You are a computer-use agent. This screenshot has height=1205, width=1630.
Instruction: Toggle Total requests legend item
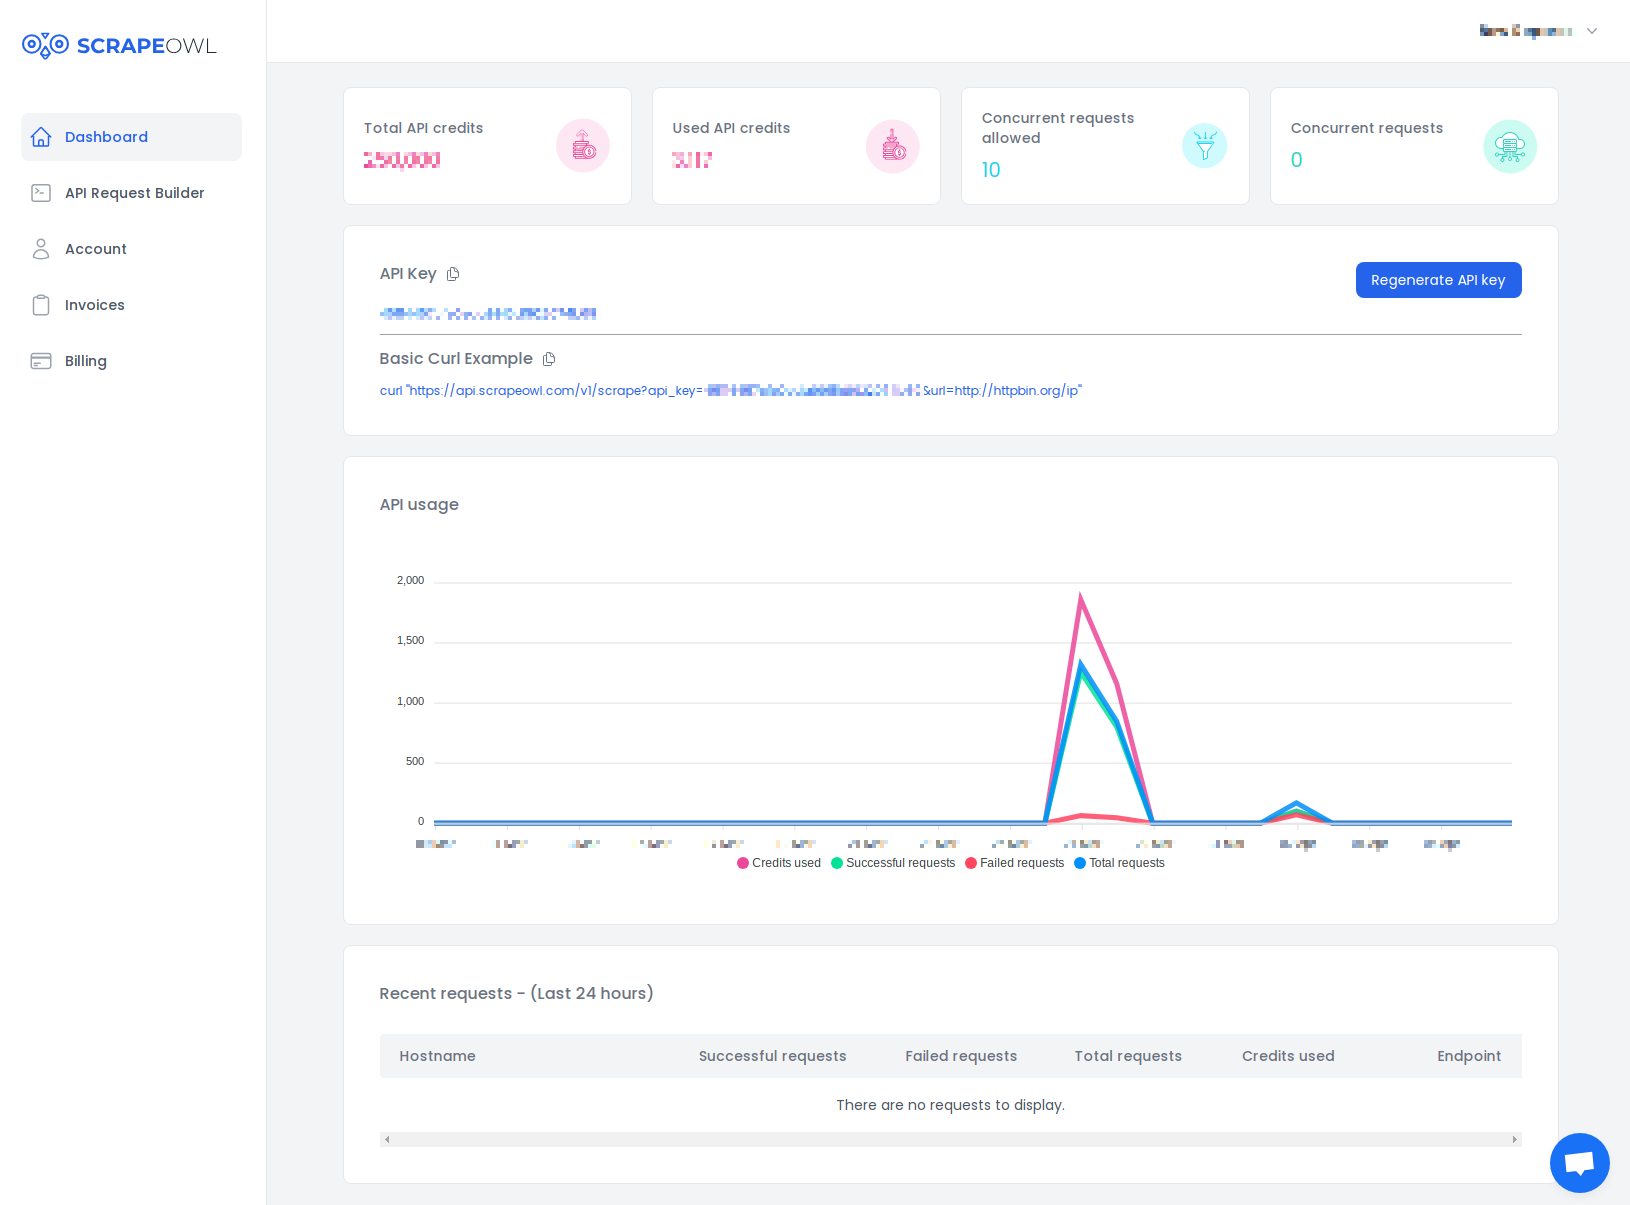[1120, 863]
